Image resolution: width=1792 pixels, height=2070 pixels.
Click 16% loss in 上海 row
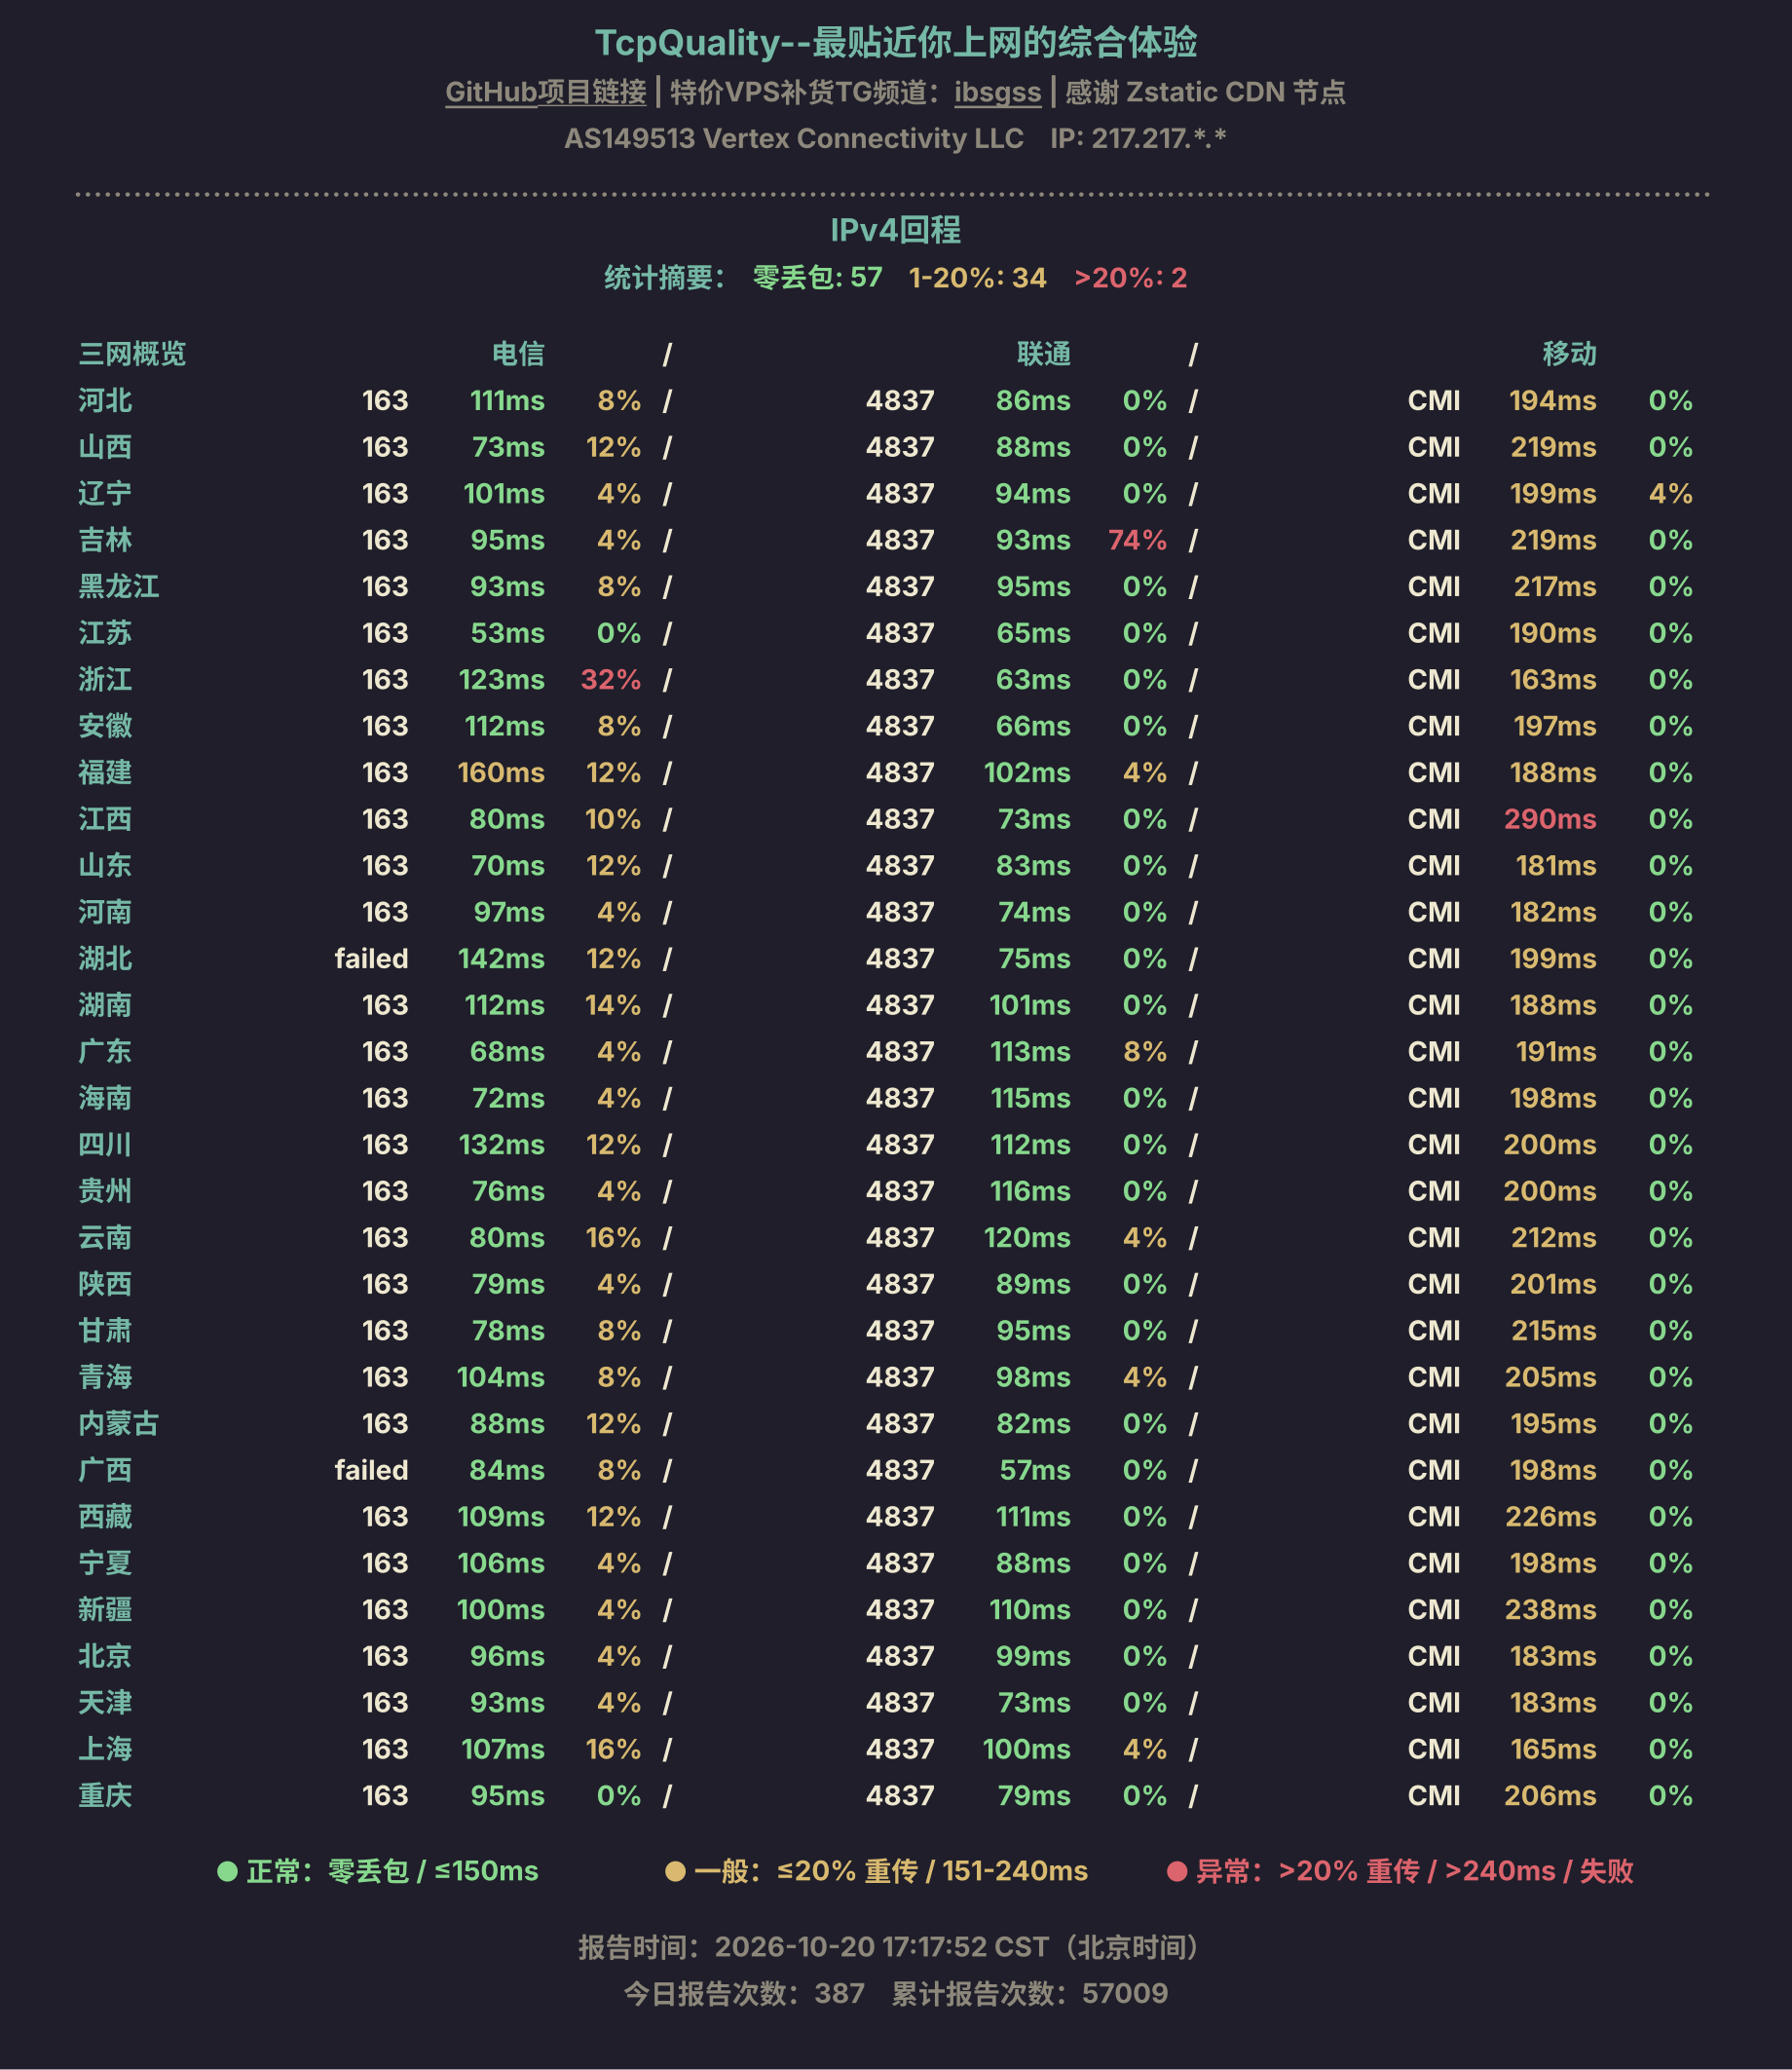pos(613,1749)
